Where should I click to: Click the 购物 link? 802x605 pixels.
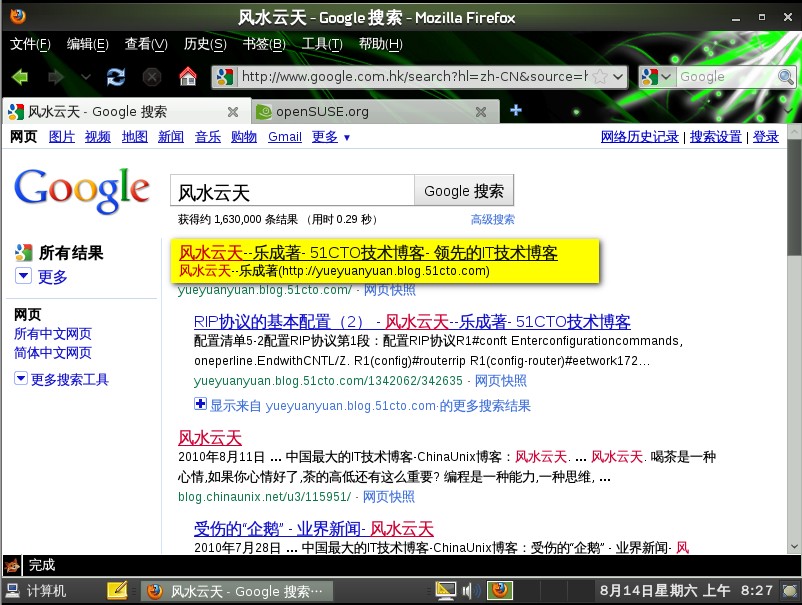(244, 137)
